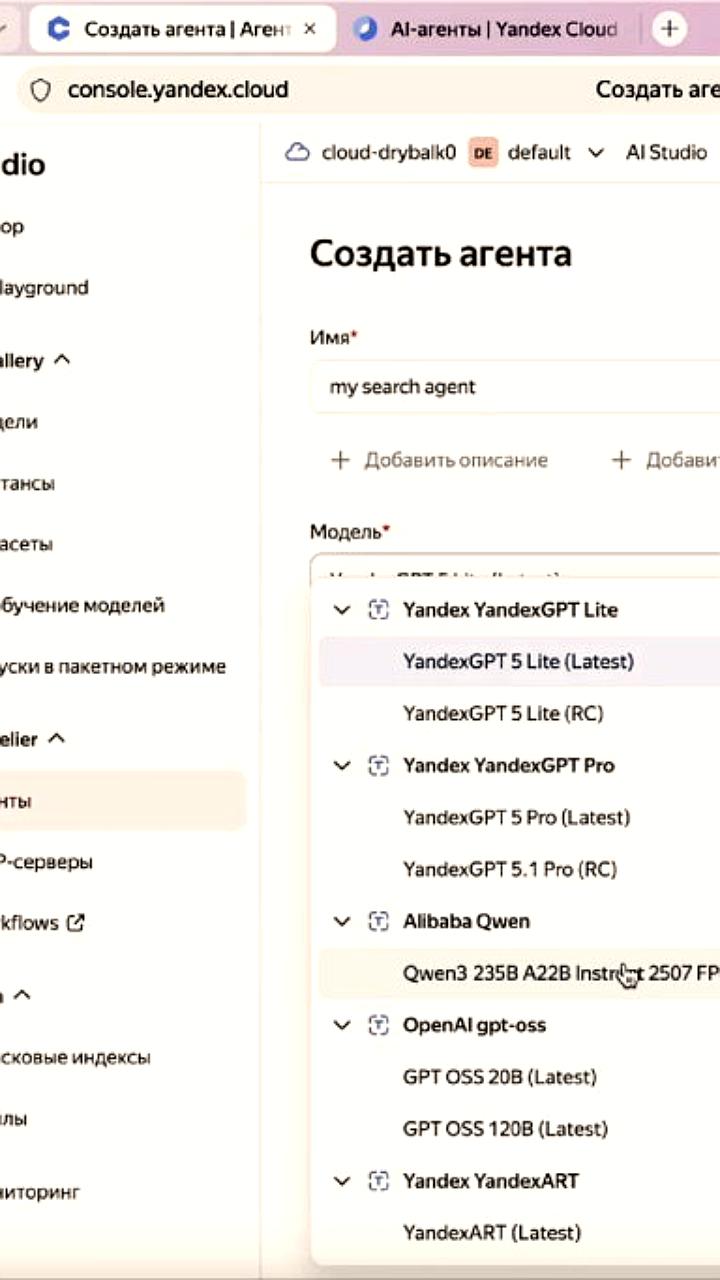Click the cloud icon beside cloud-drybalk0
This screenshot has width=720, height=1280.
click(x=297, y=152)
